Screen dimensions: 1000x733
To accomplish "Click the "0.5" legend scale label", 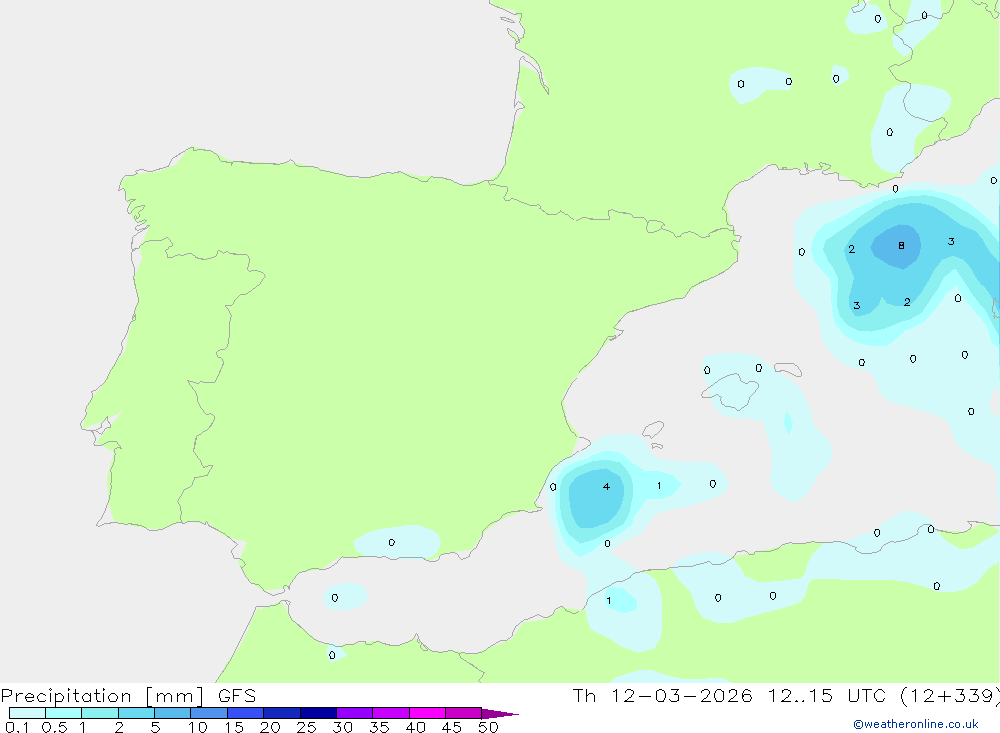I will tap(54, 727).
